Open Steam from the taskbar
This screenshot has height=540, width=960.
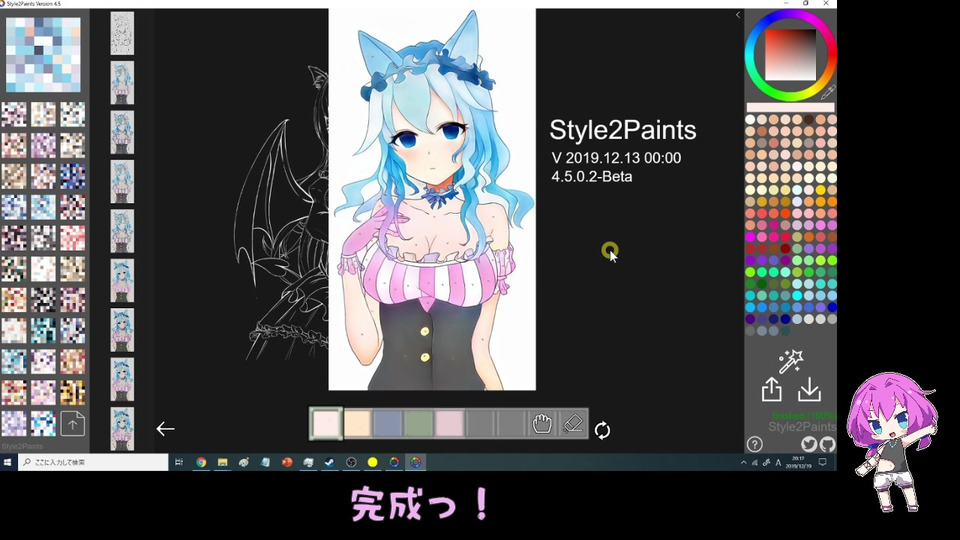coord(329,462)
